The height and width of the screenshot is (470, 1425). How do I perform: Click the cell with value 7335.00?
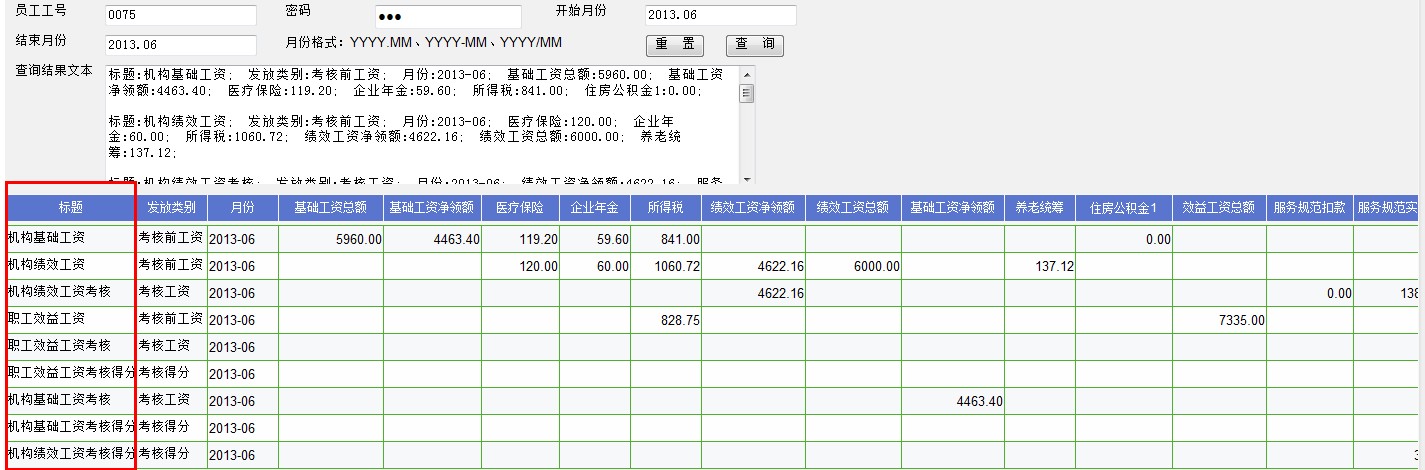coord(1219,320)
